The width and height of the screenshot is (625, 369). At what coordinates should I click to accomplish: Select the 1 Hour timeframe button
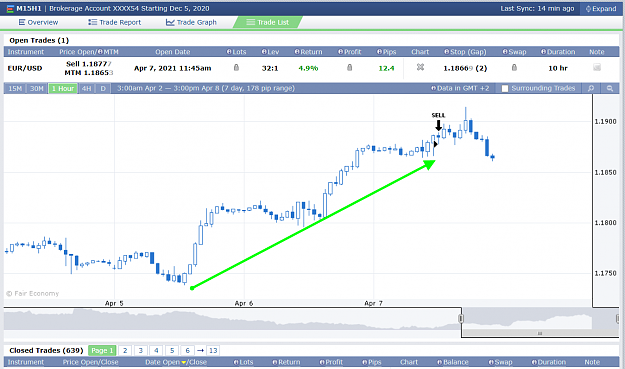tap(63, 88)
